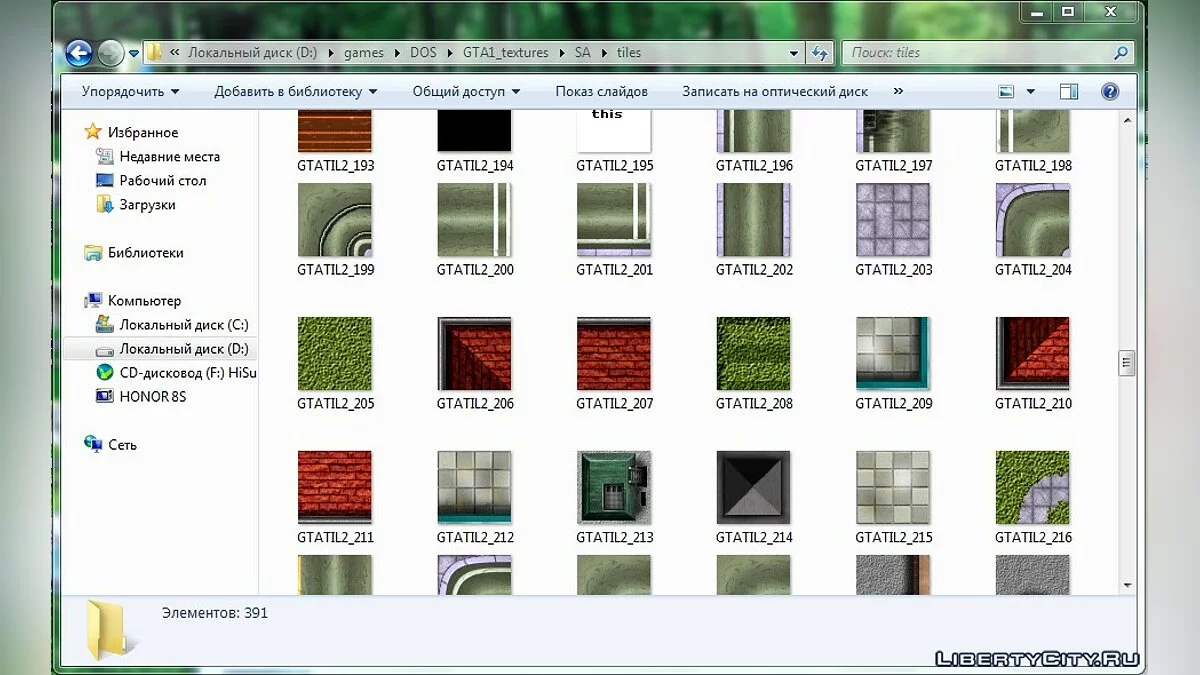
Task: Click the Back navigation arrow button
Action: pos(79,53)
